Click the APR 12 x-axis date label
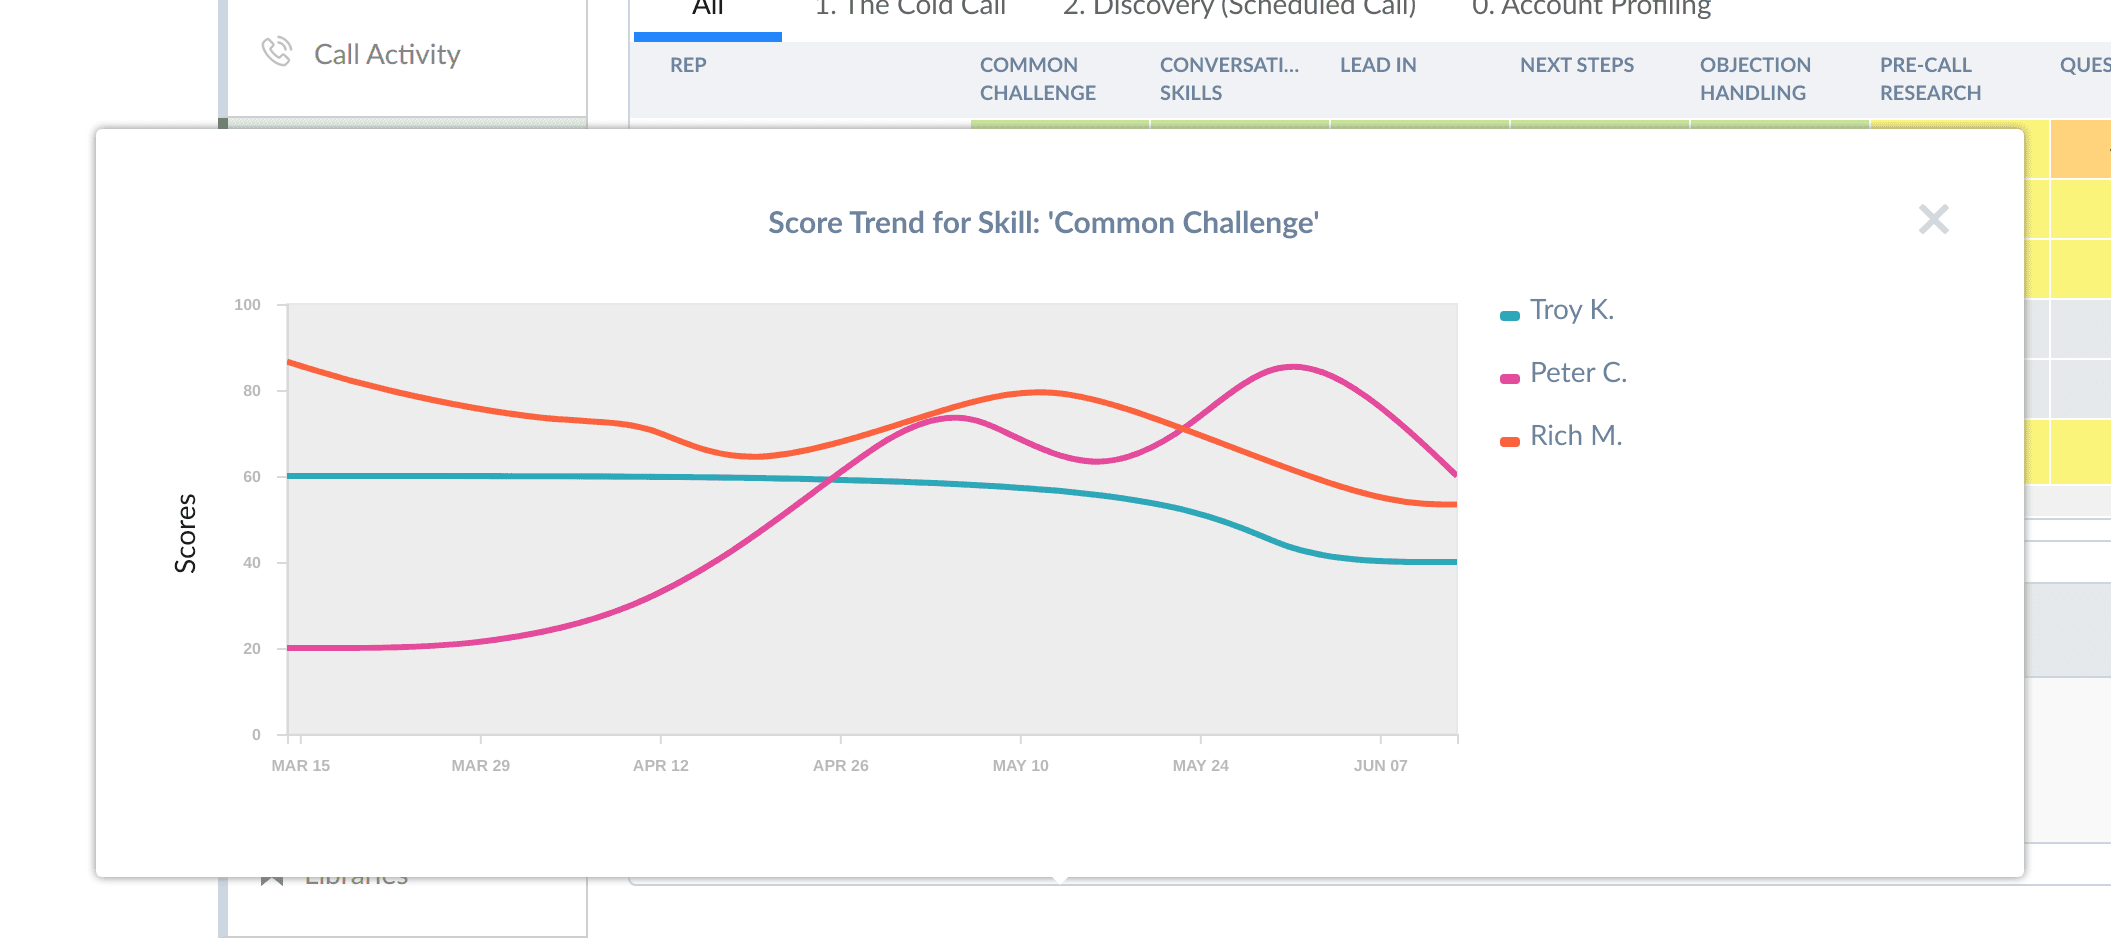 pos(660,765)
